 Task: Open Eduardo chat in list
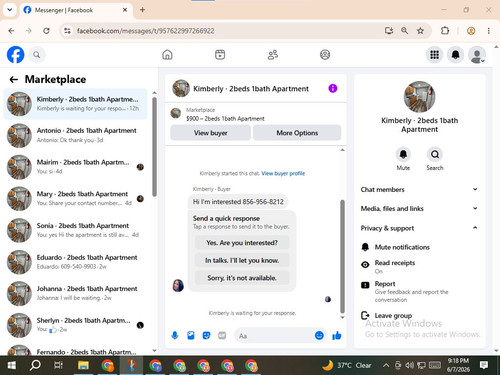point(75,262)
